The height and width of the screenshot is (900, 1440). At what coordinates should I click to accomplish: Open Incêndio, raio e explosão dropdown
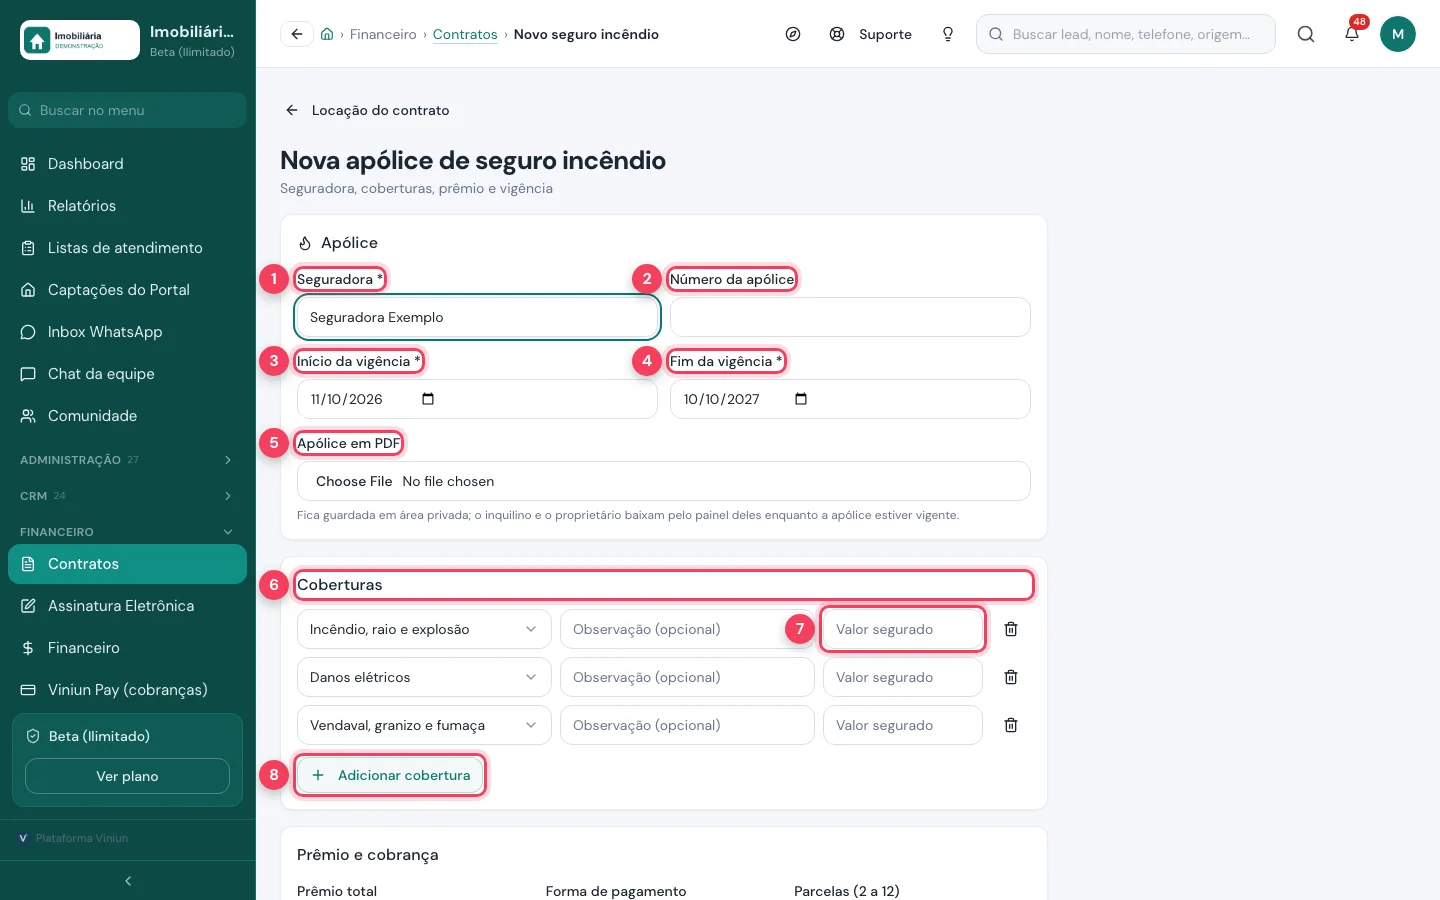click(x=424, y=629)
